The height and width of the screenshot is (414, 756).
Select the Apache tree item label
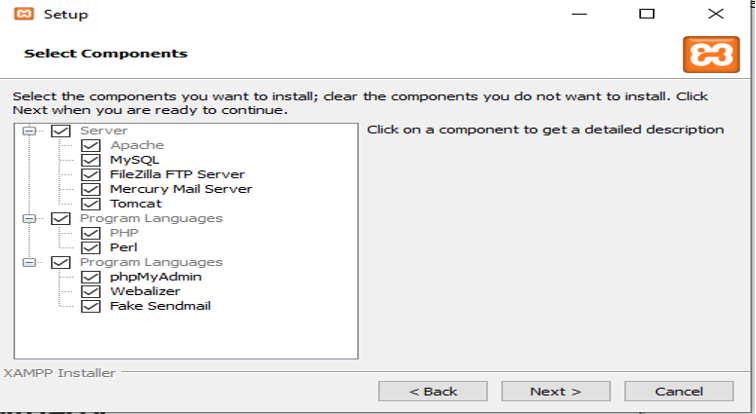point(137,145)
